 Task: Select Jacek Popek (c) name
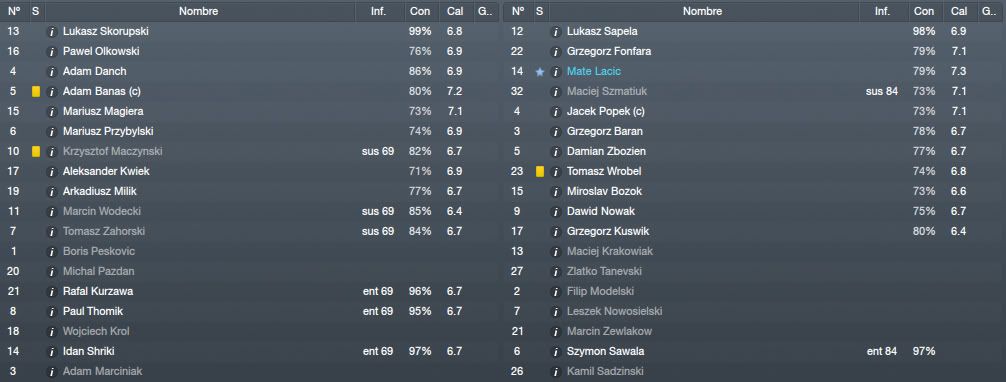coord(605,112)
